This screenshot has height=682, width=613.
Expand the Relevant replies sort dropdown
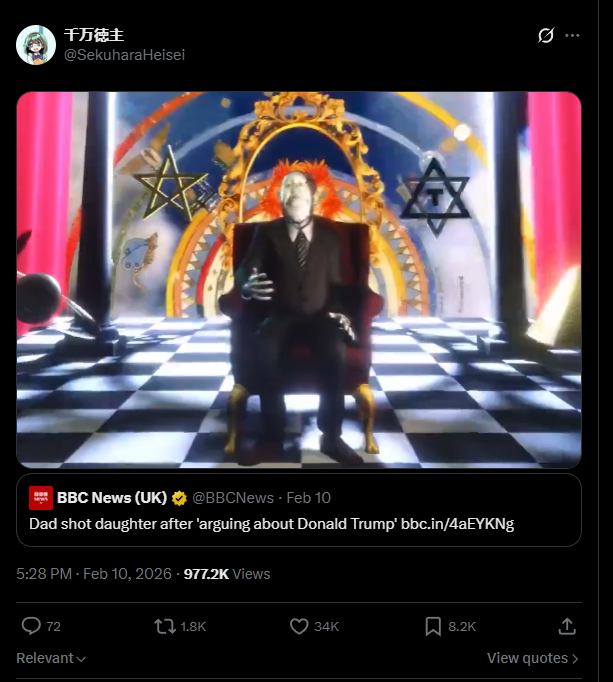point(51,658)
